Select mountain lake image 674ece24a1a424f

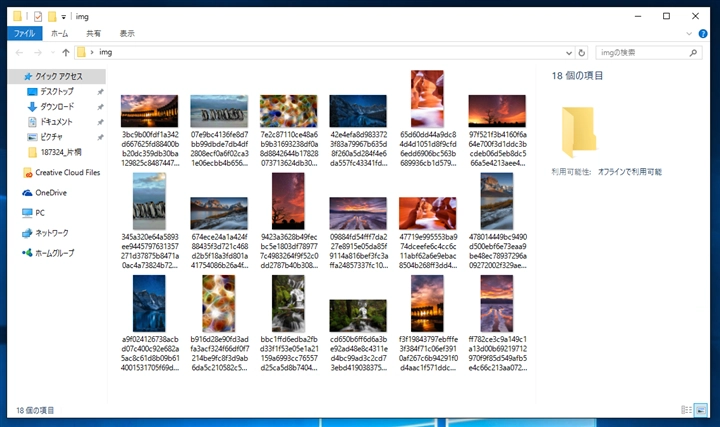(x=219, y=214)
